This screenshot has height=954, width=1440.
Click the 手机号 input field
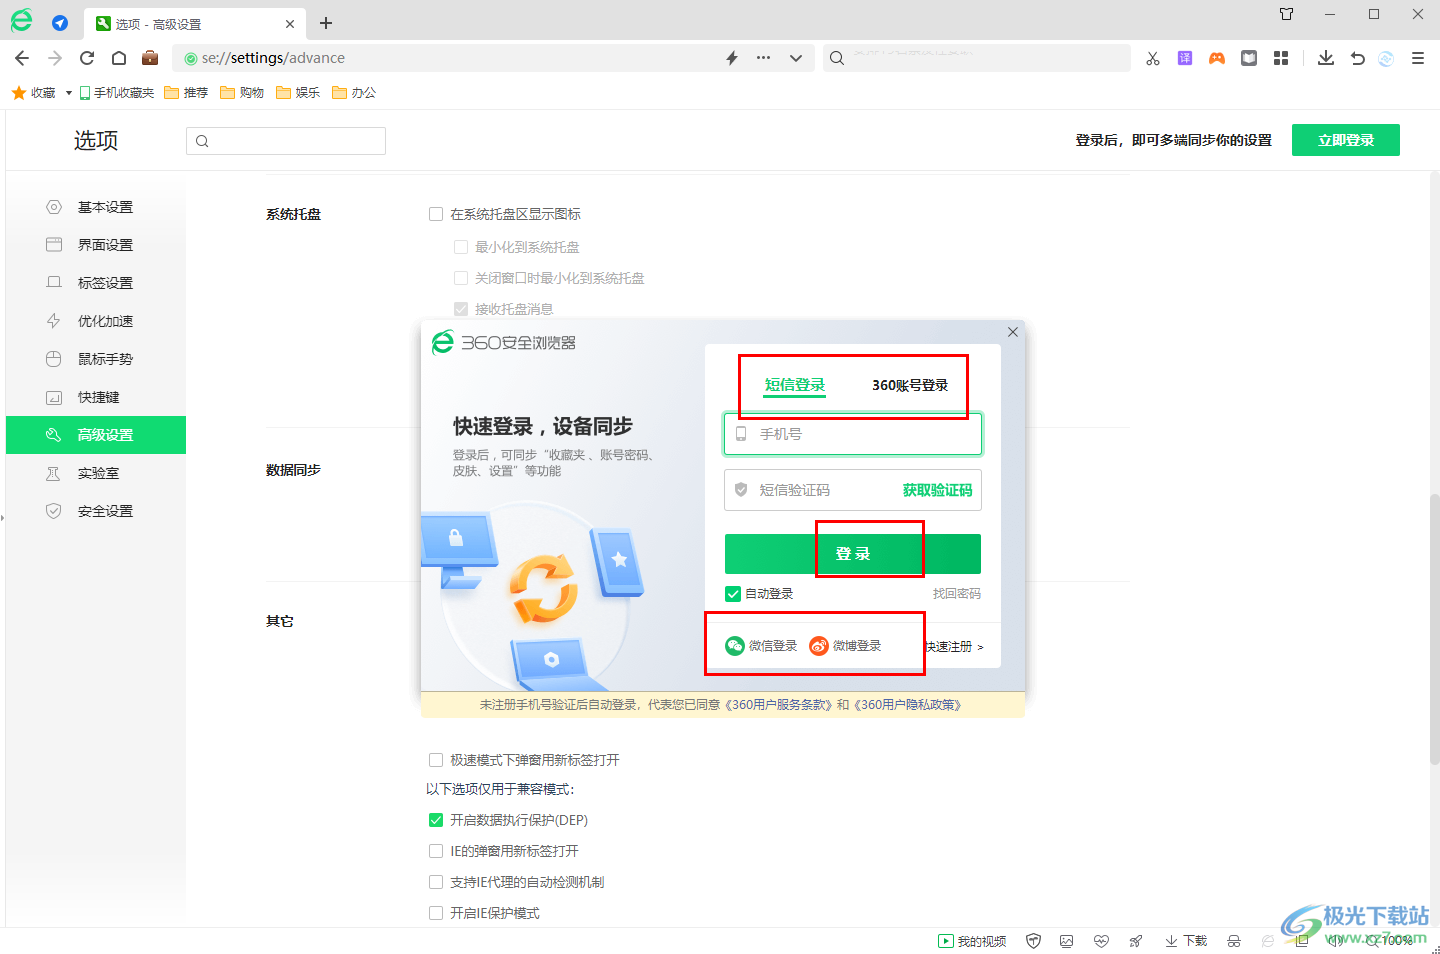(853, 434)
